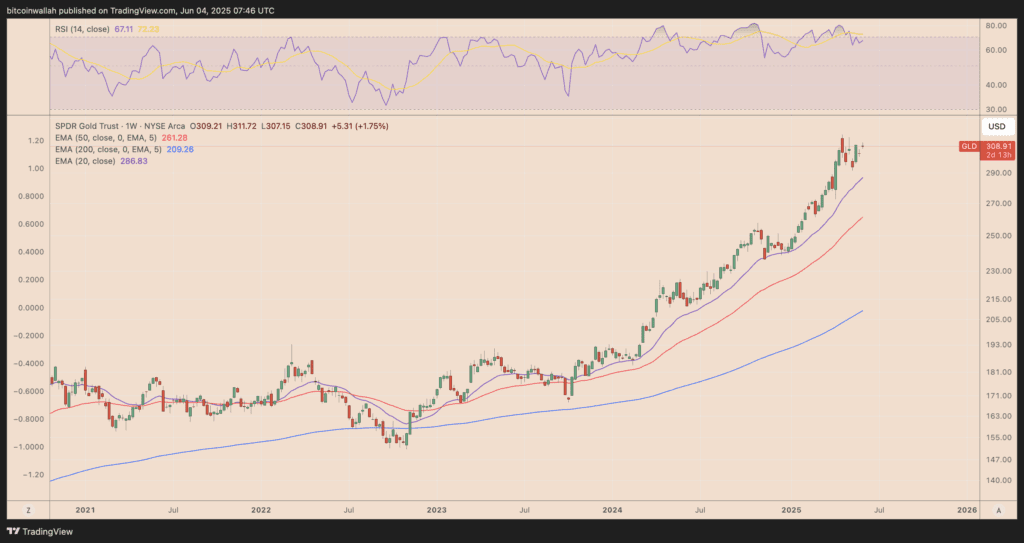
Task: Click the close price C308.91
Action: 312,126
